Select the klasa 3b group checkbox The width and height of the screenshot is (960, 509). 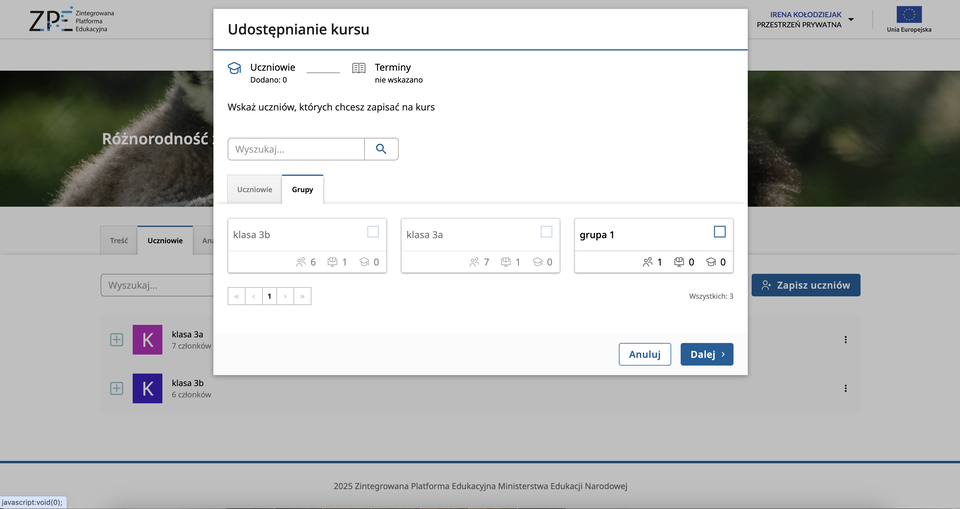[373, 232]
